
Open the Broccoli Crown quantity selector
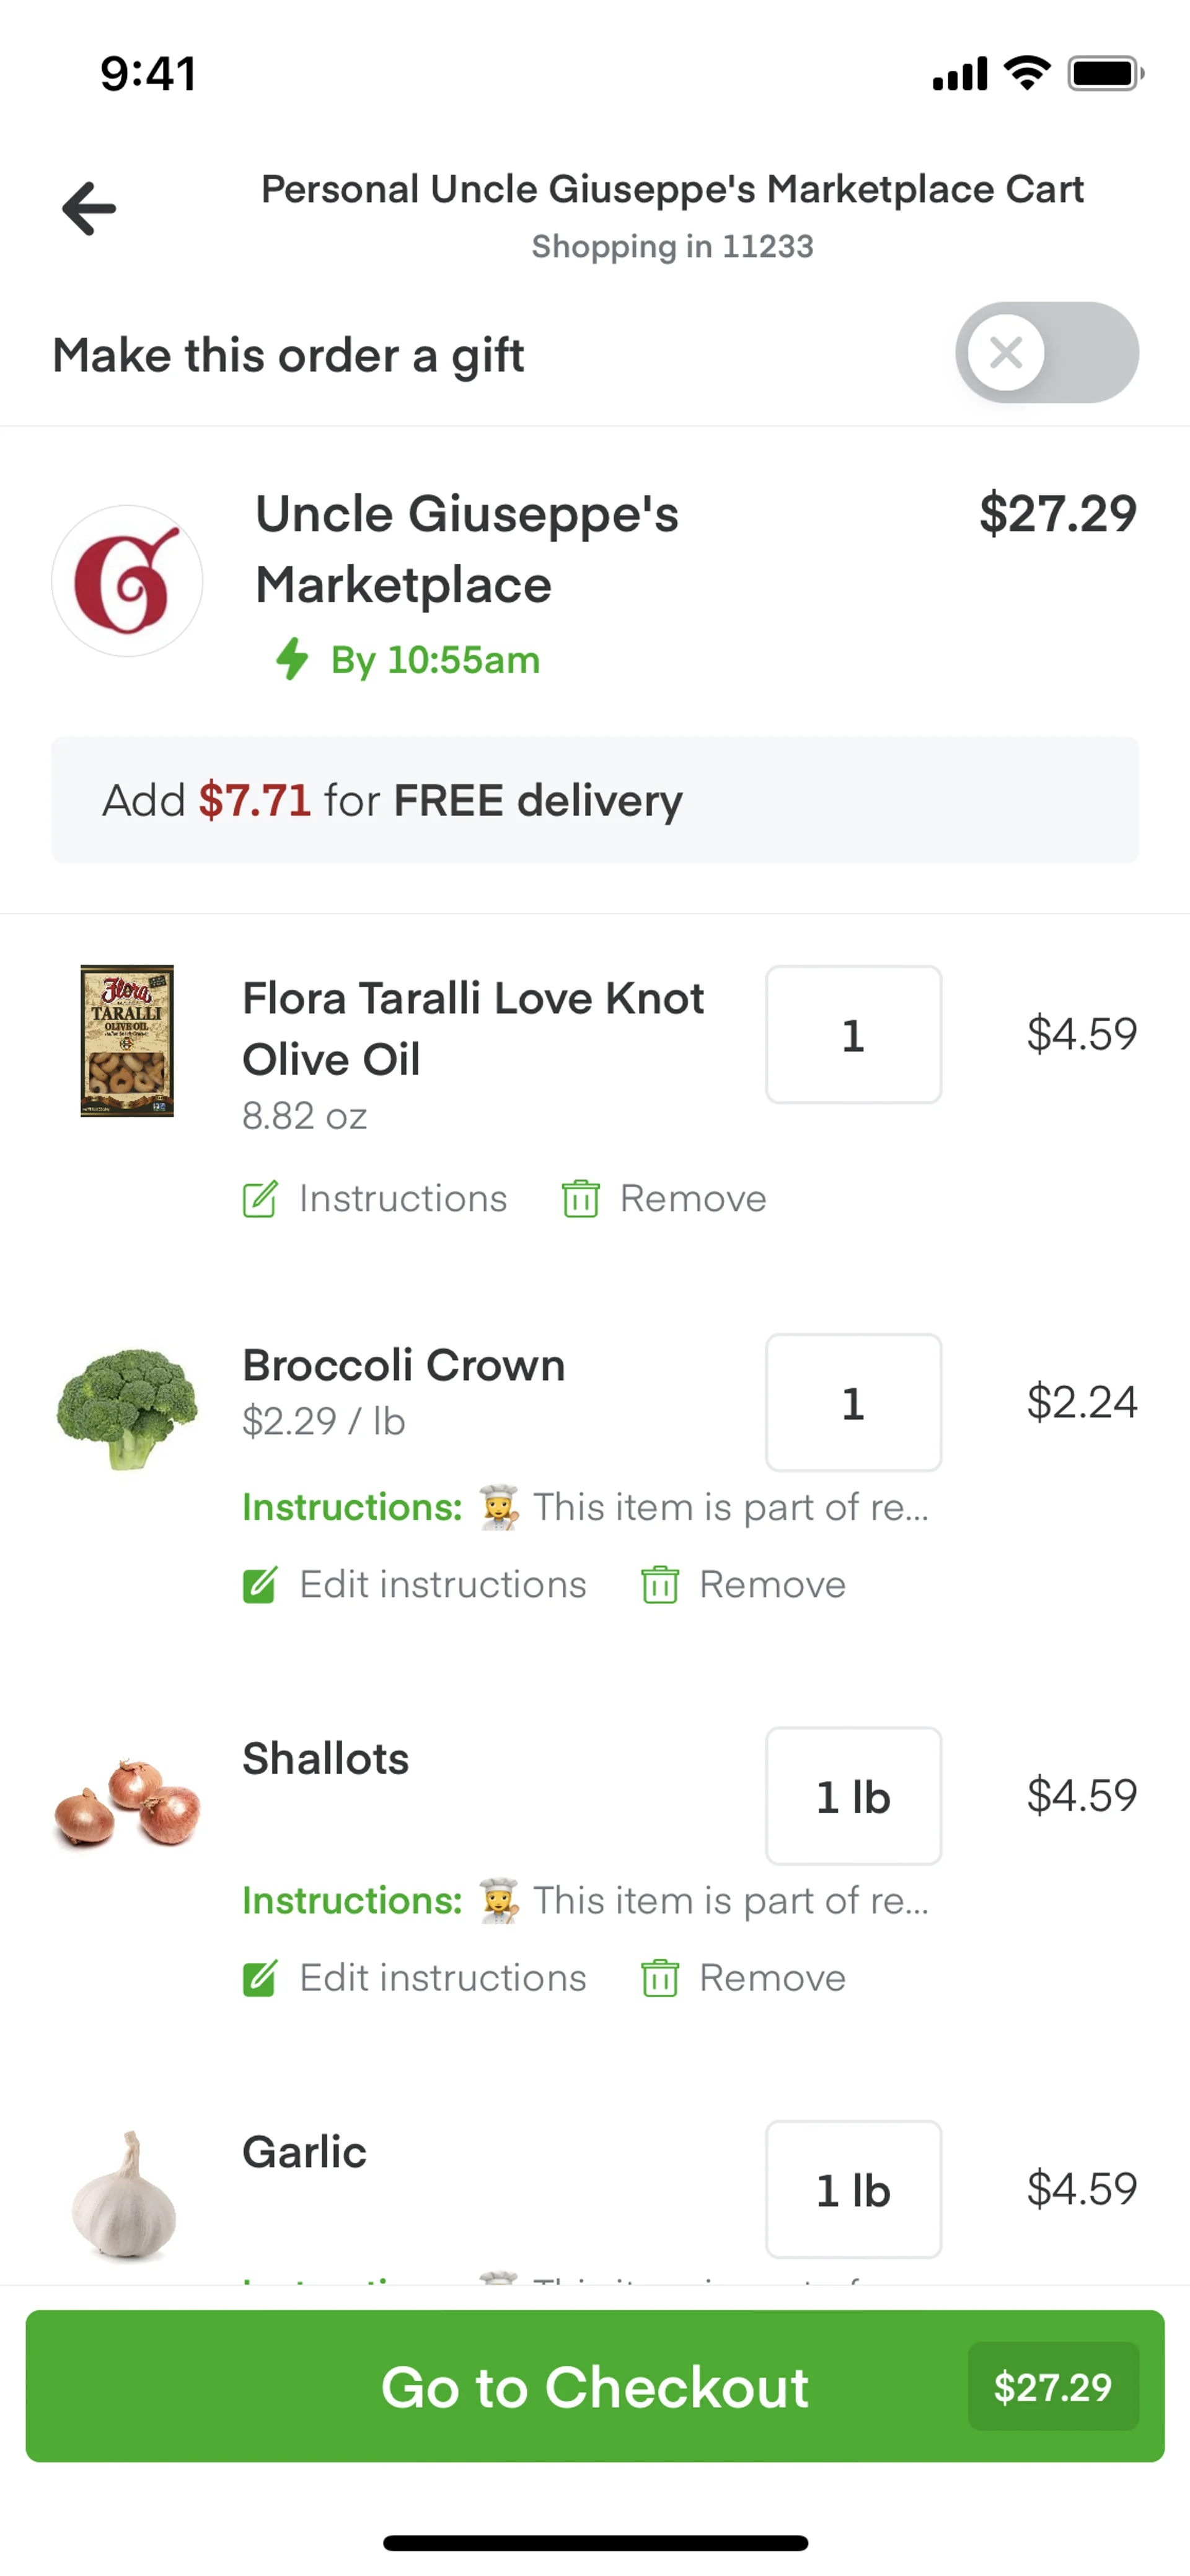click(x=853, y=1402)
